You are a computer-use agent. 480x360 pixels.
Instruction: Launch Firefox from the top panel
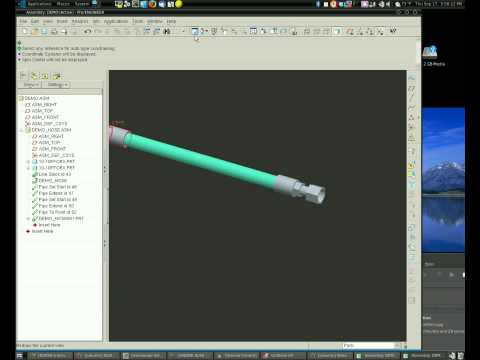pos(153,4)
